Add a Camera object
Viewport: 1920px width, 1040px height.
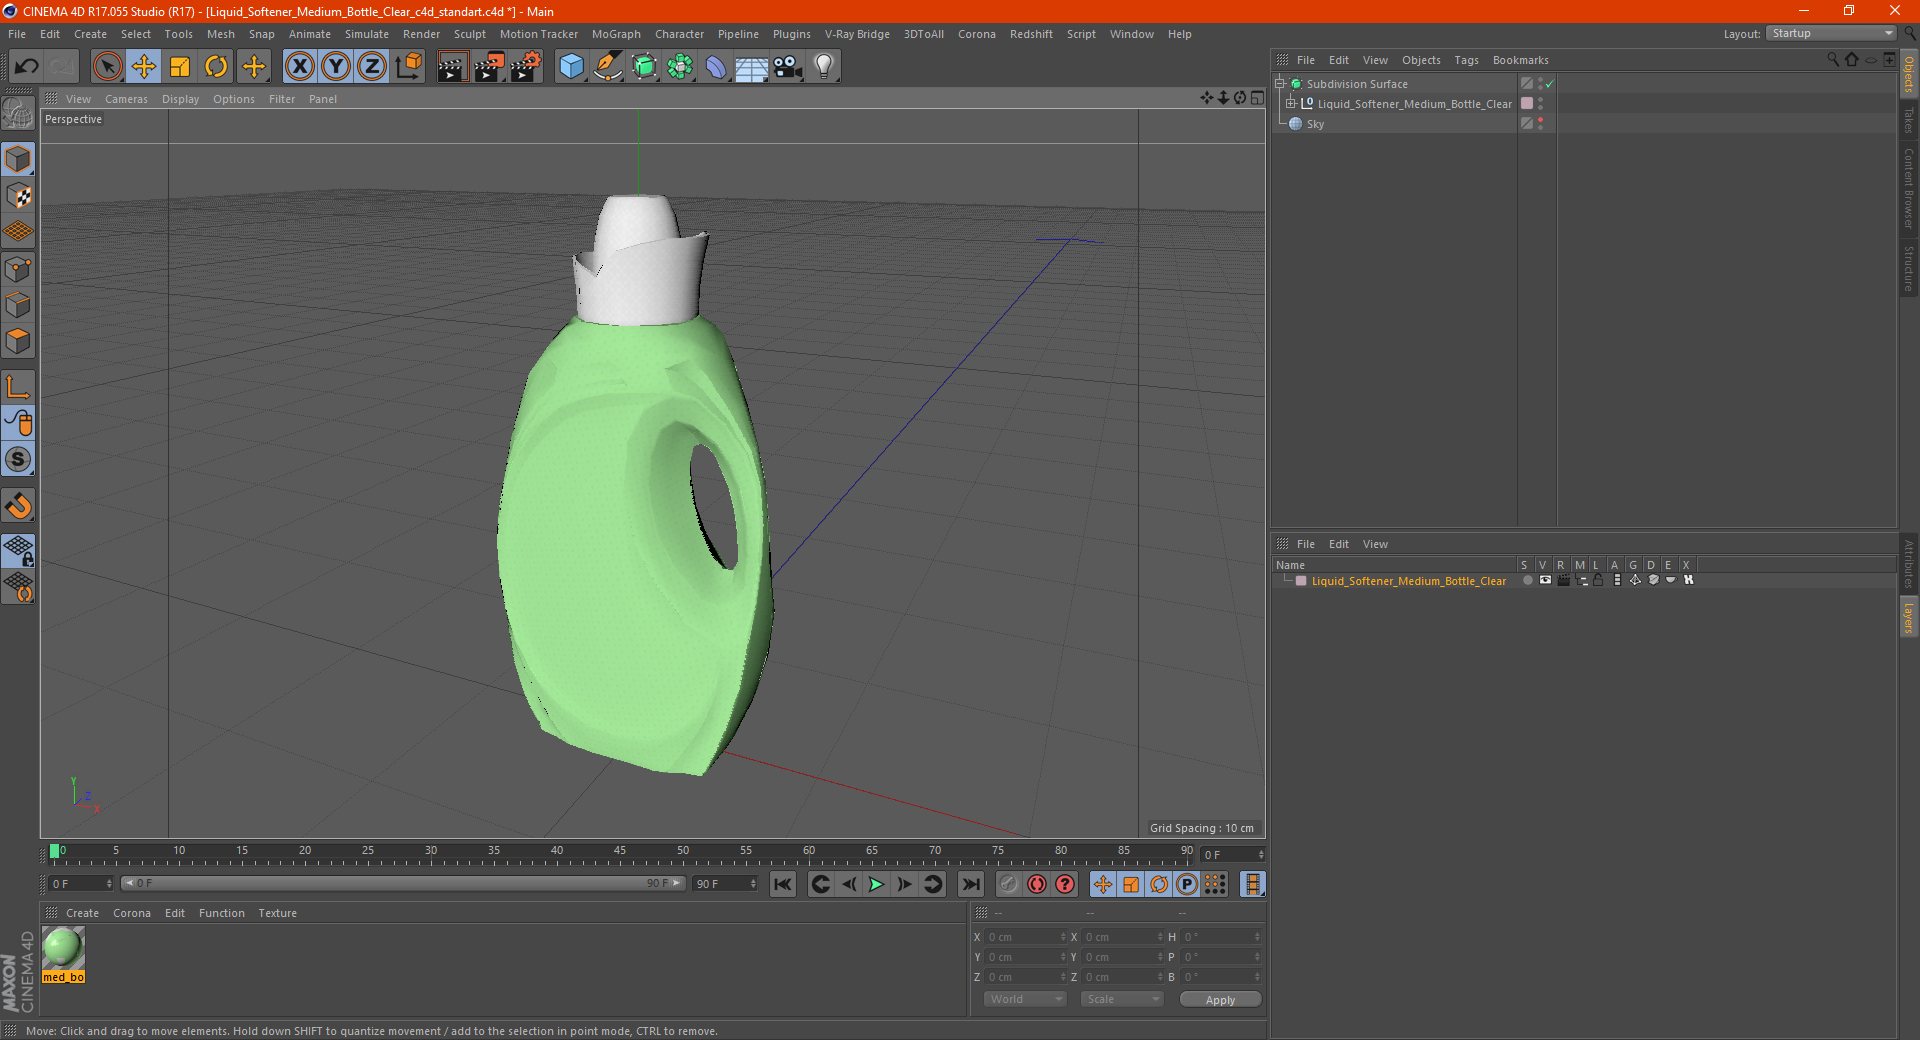(788, 67)
